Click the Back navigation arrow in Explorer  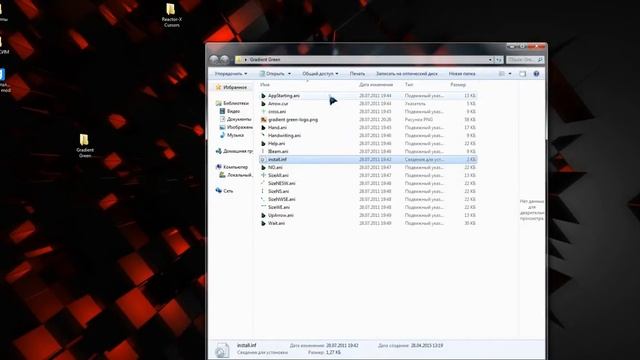point(214,60)
